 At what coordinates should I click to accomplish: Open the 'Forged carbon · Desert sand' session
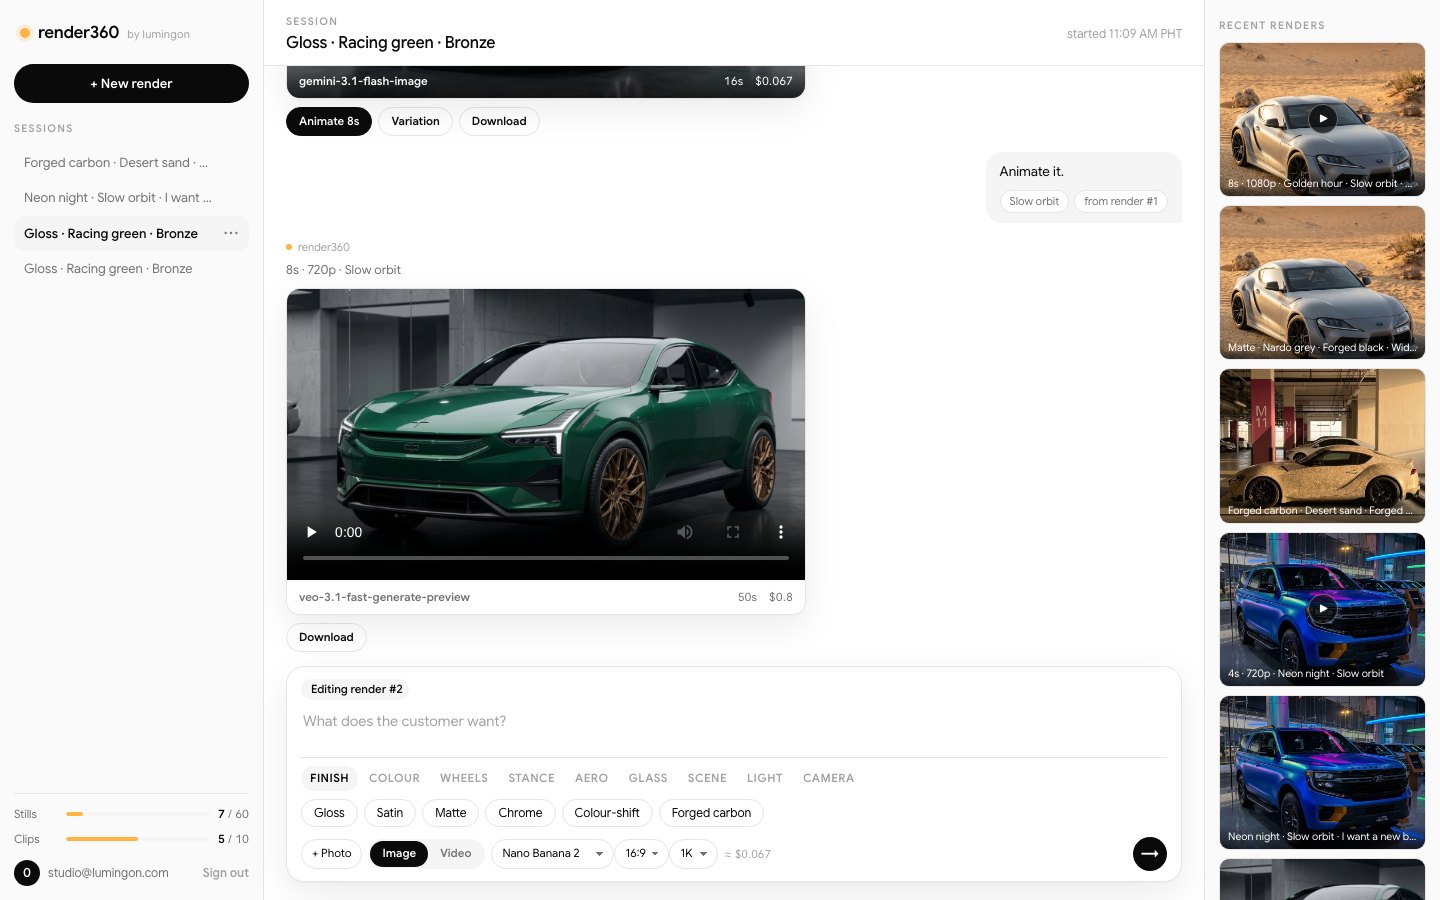131,163
